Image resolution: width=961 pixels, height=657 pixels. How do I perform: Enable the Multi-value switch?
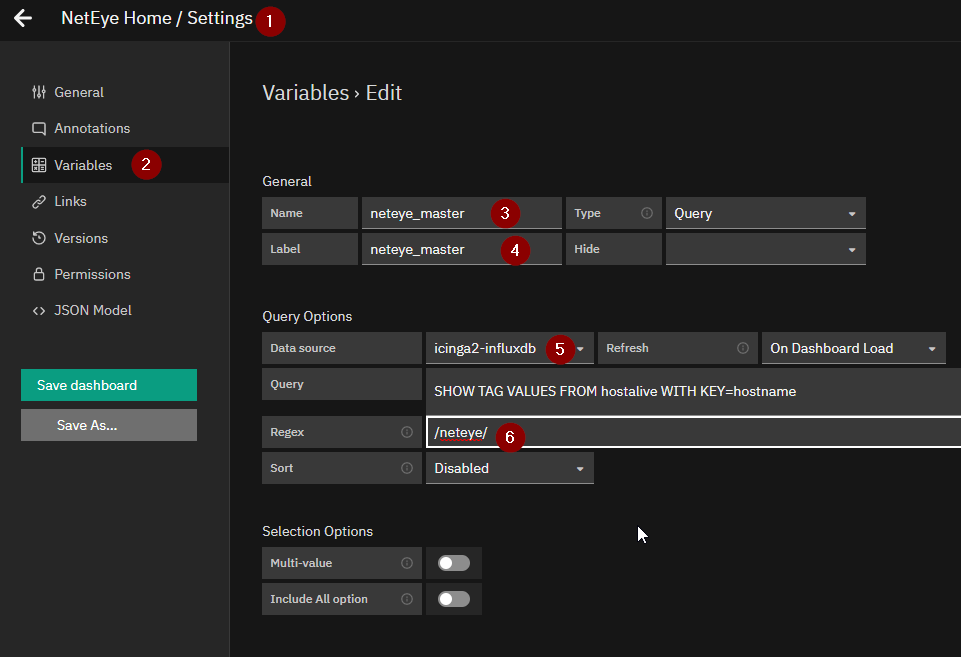[454, 563]
